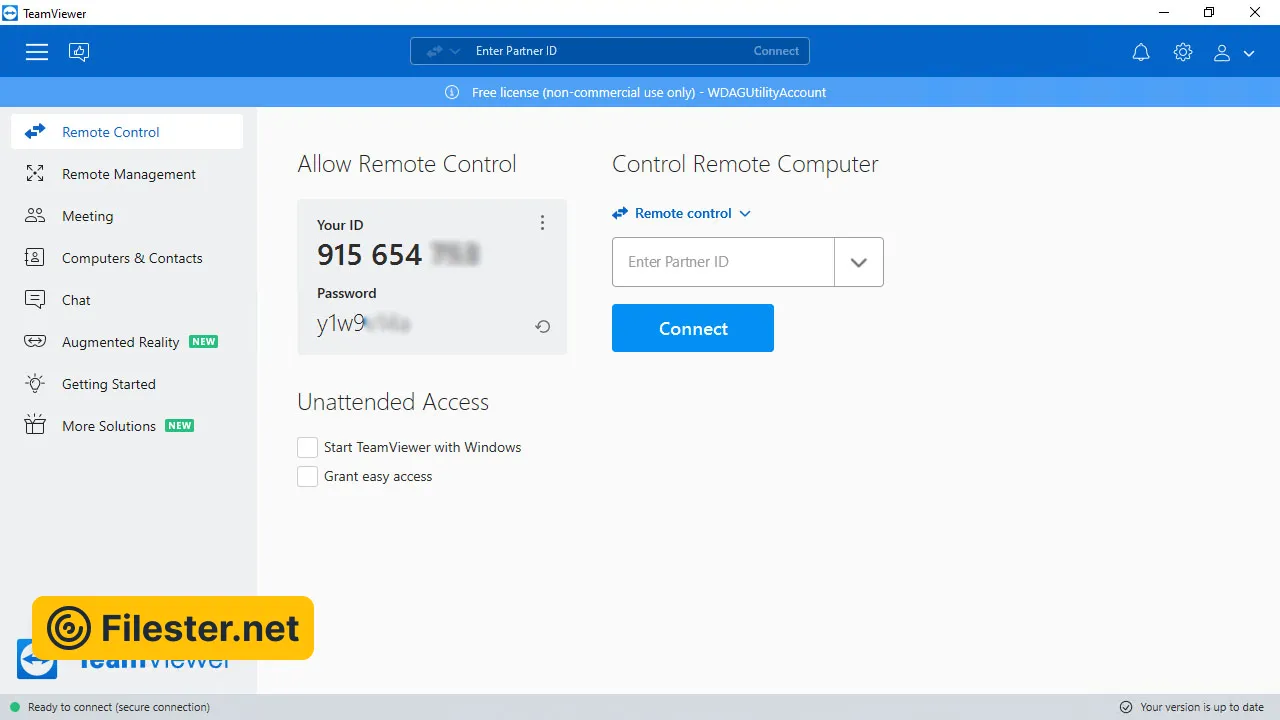
Task: Toggle the Grant easy access checkbox
Action: click(308, 477)
